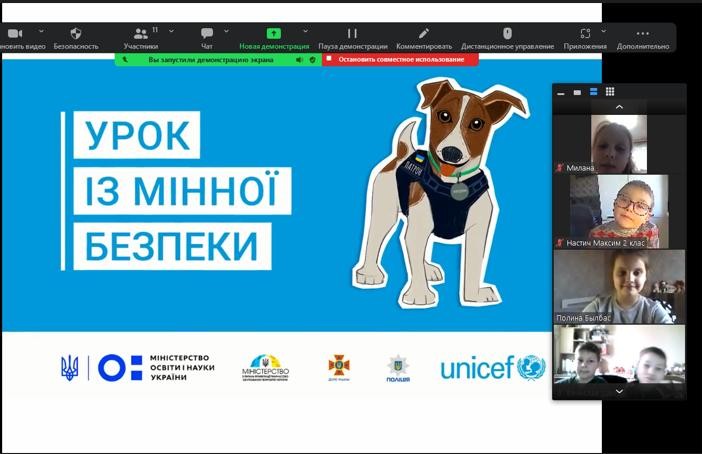Switch video panel to single-thumbnail view
The width and height of the screenshot is (702, 454).
point(577,93)
